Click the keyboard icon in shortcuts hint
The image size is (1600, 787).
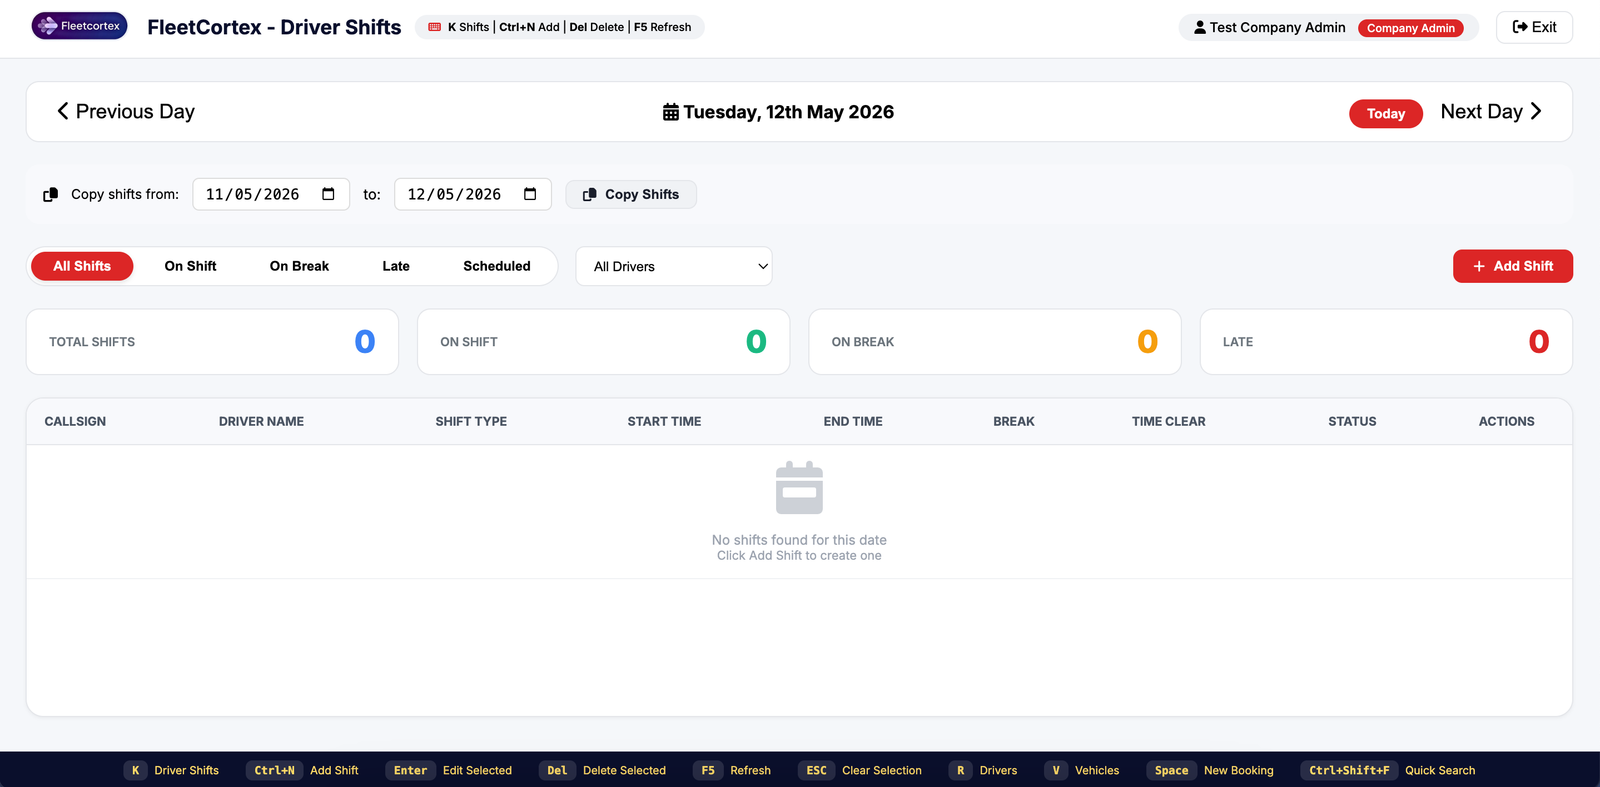click(x=434, y=27)
